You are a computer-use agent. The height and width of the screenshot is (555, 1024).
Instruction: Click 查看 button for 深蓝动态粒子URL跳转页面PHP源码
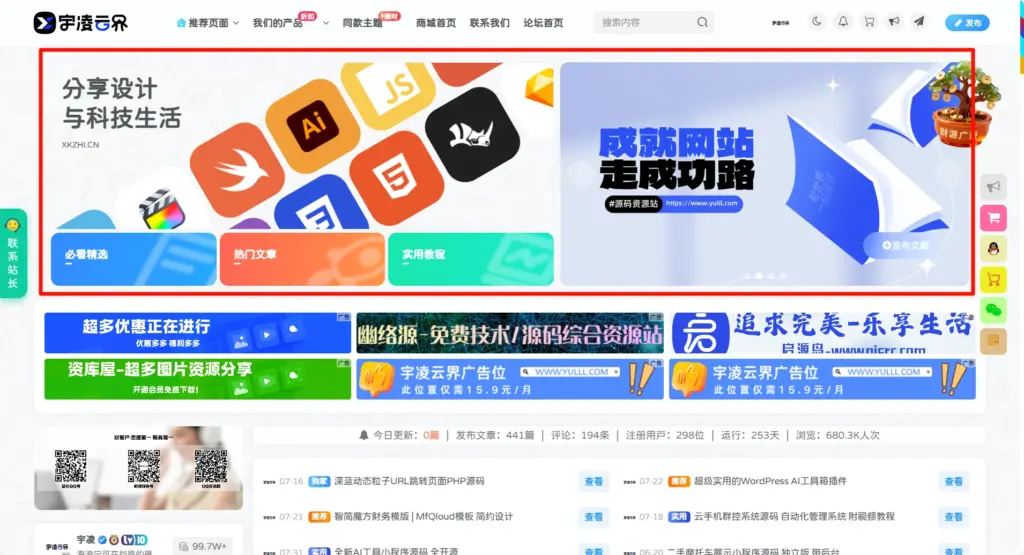[593, 481]
